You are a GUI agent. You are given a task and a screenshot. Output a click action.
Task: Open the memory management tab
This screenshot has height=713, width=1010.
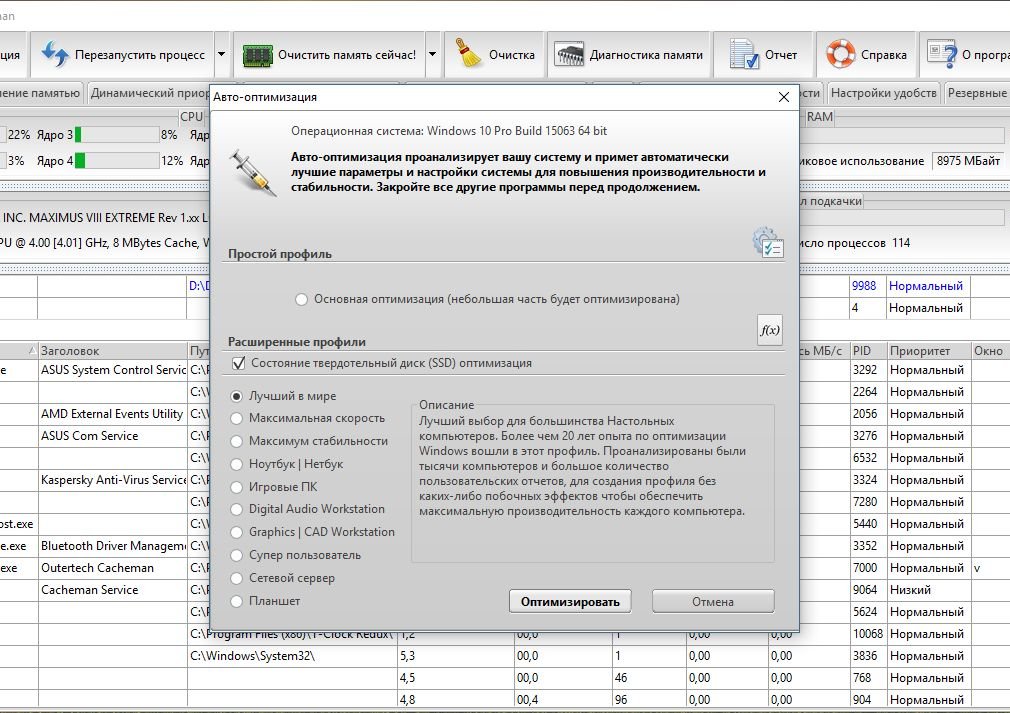tap(41, 93)
